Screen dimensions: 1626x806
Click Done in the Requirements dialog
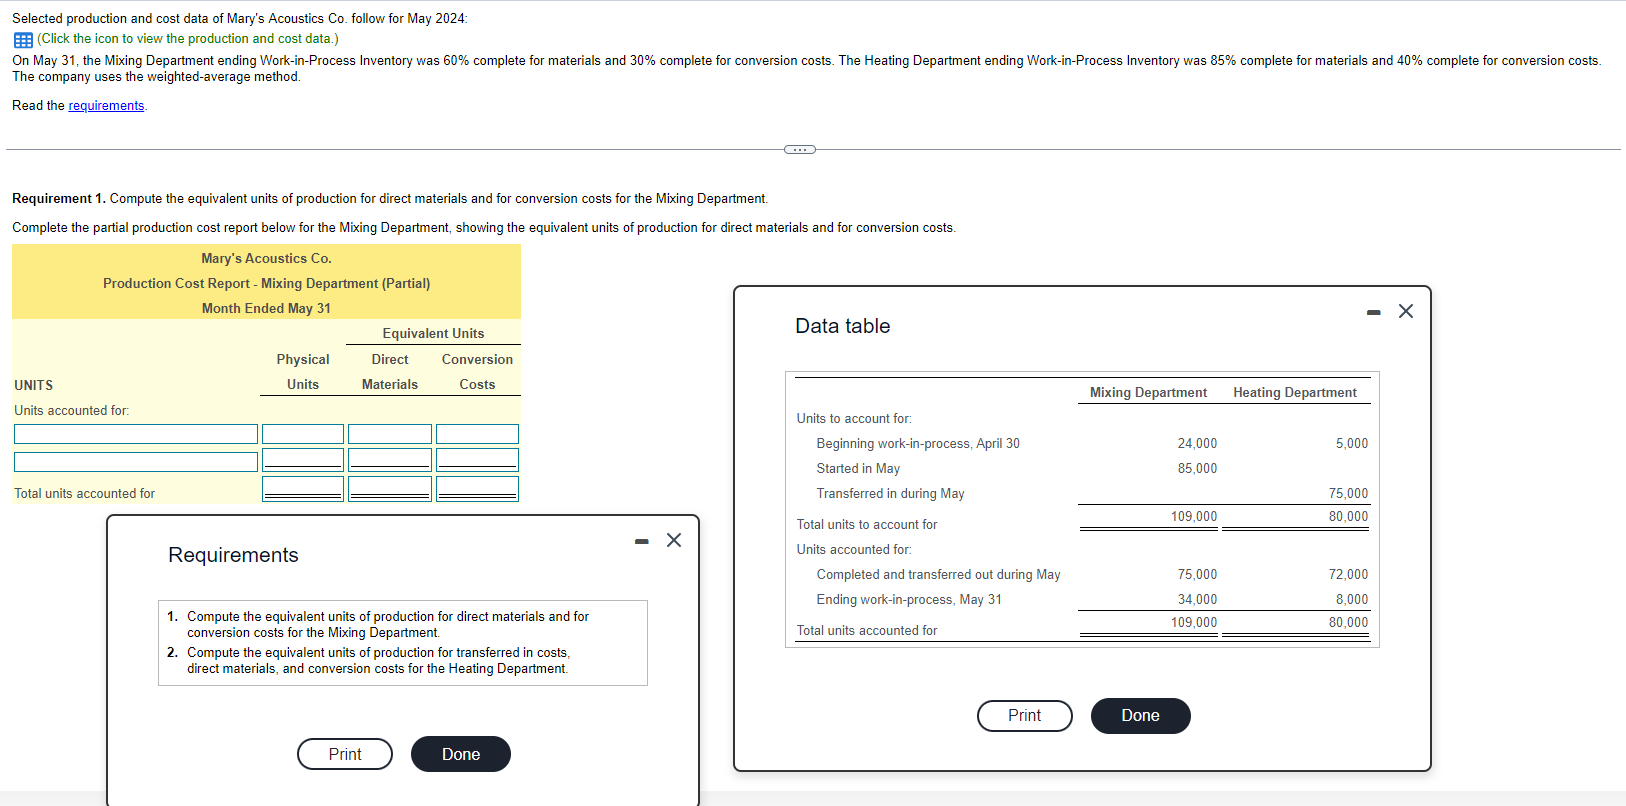(x=461, y=754)
